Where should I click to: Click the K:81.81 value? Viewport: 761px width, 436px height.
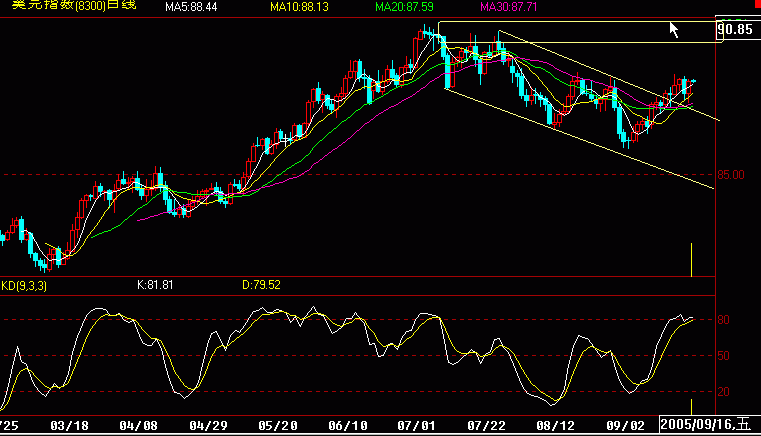point(155,285)
